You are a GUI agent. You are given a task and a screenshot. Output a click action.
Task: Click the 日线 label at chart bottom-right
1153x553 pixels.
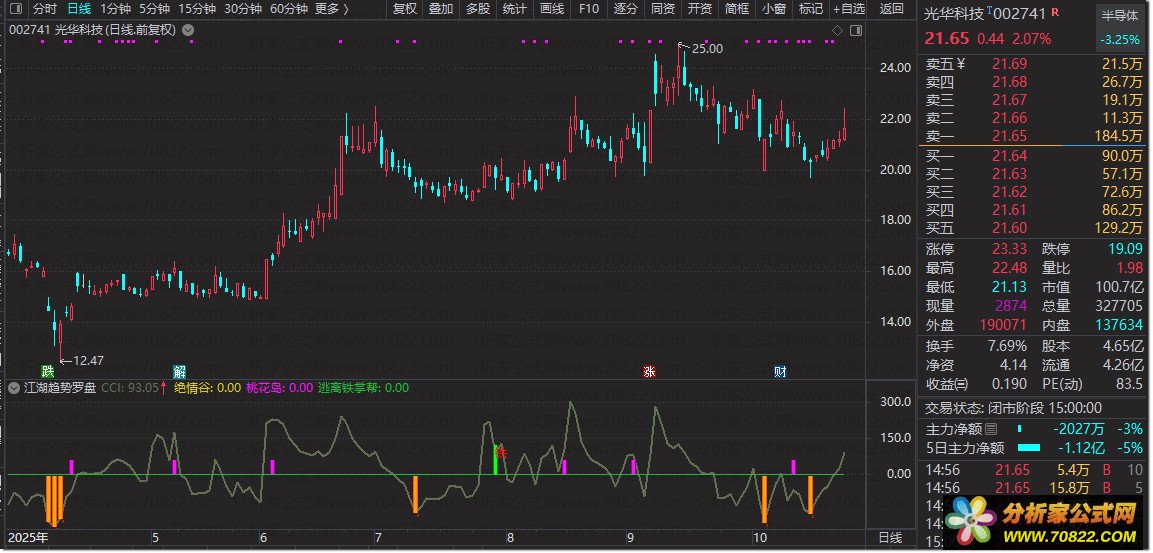tap(889, 538)
